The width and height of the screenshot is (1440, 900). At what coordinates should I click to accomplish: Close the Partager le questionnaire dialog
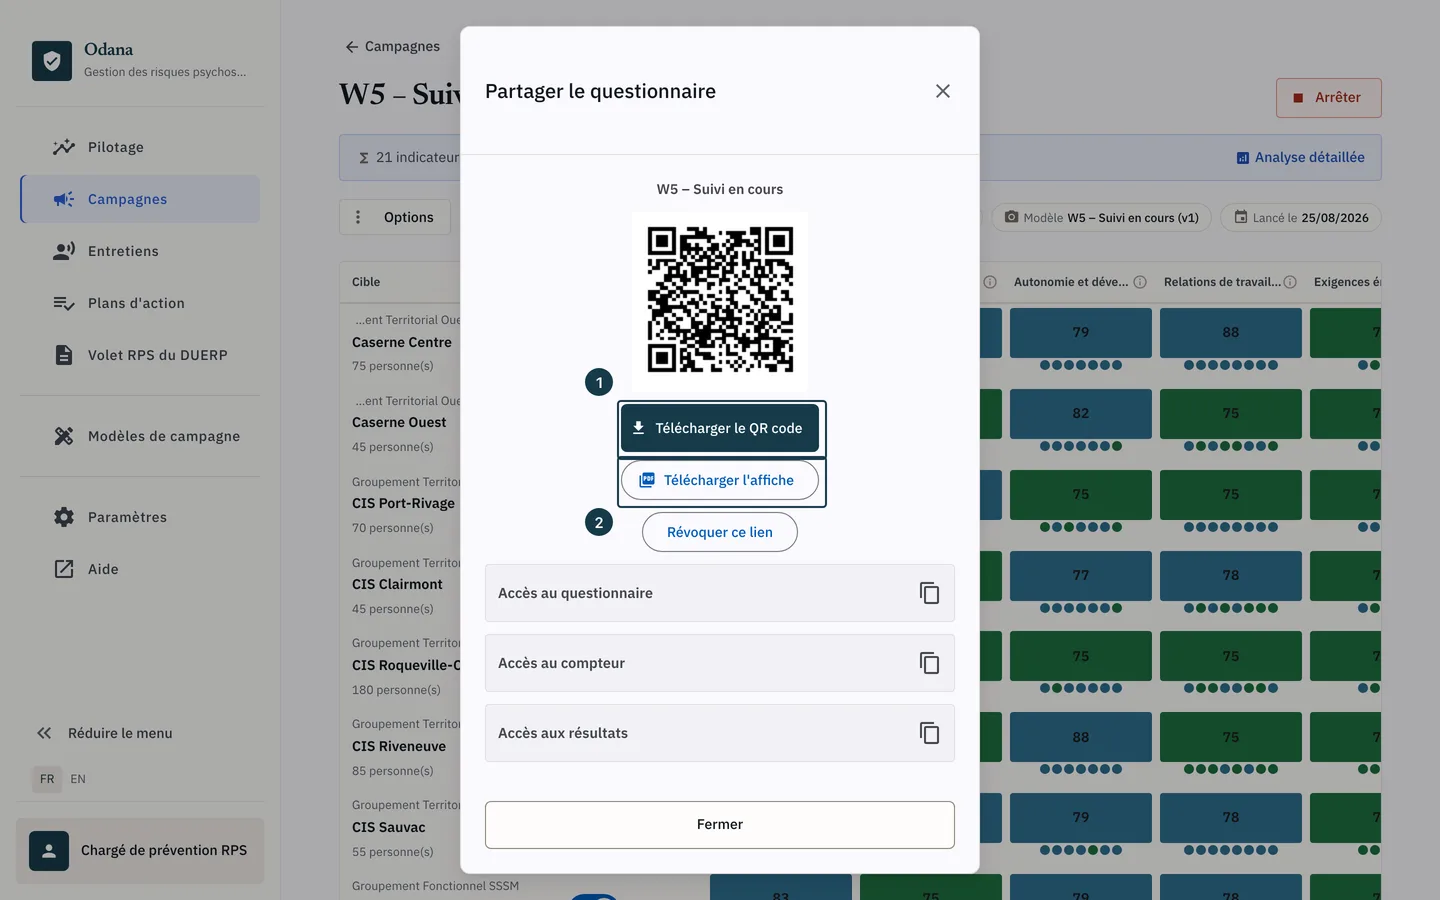click(x=943, y=91)
